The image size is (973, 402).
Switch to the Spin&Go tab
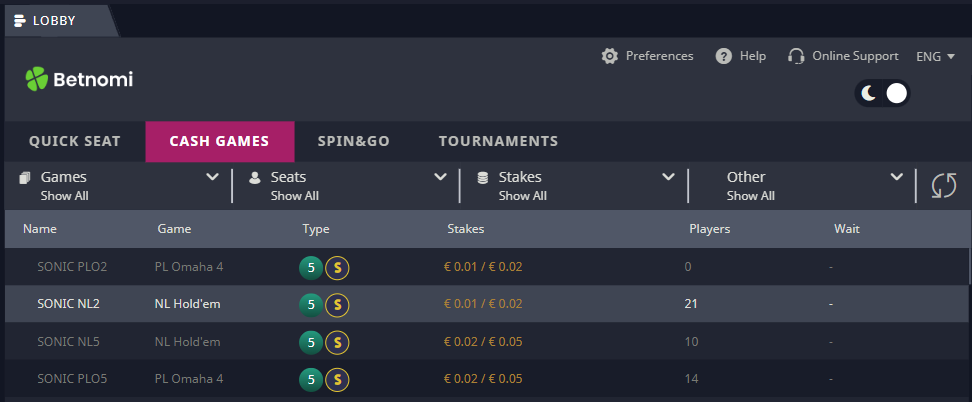354,141
